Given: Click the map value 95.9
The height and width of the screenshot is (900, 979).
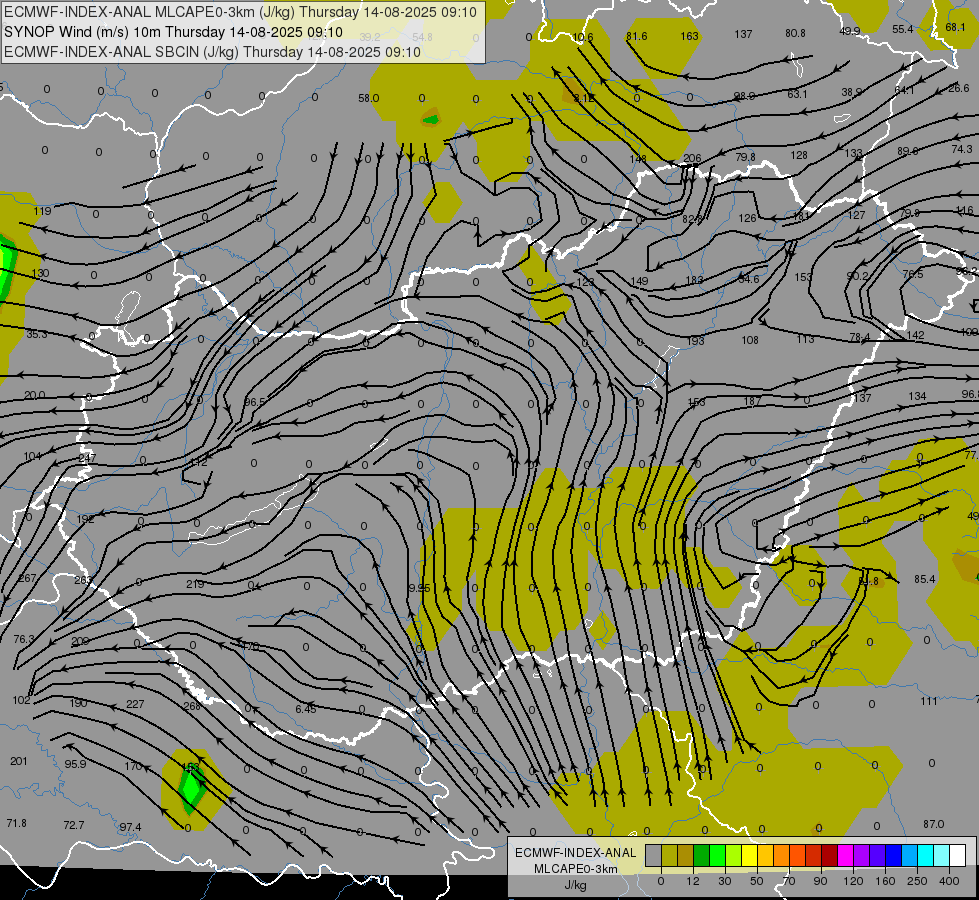Looking at the screenshot, I should click(76, 764).
